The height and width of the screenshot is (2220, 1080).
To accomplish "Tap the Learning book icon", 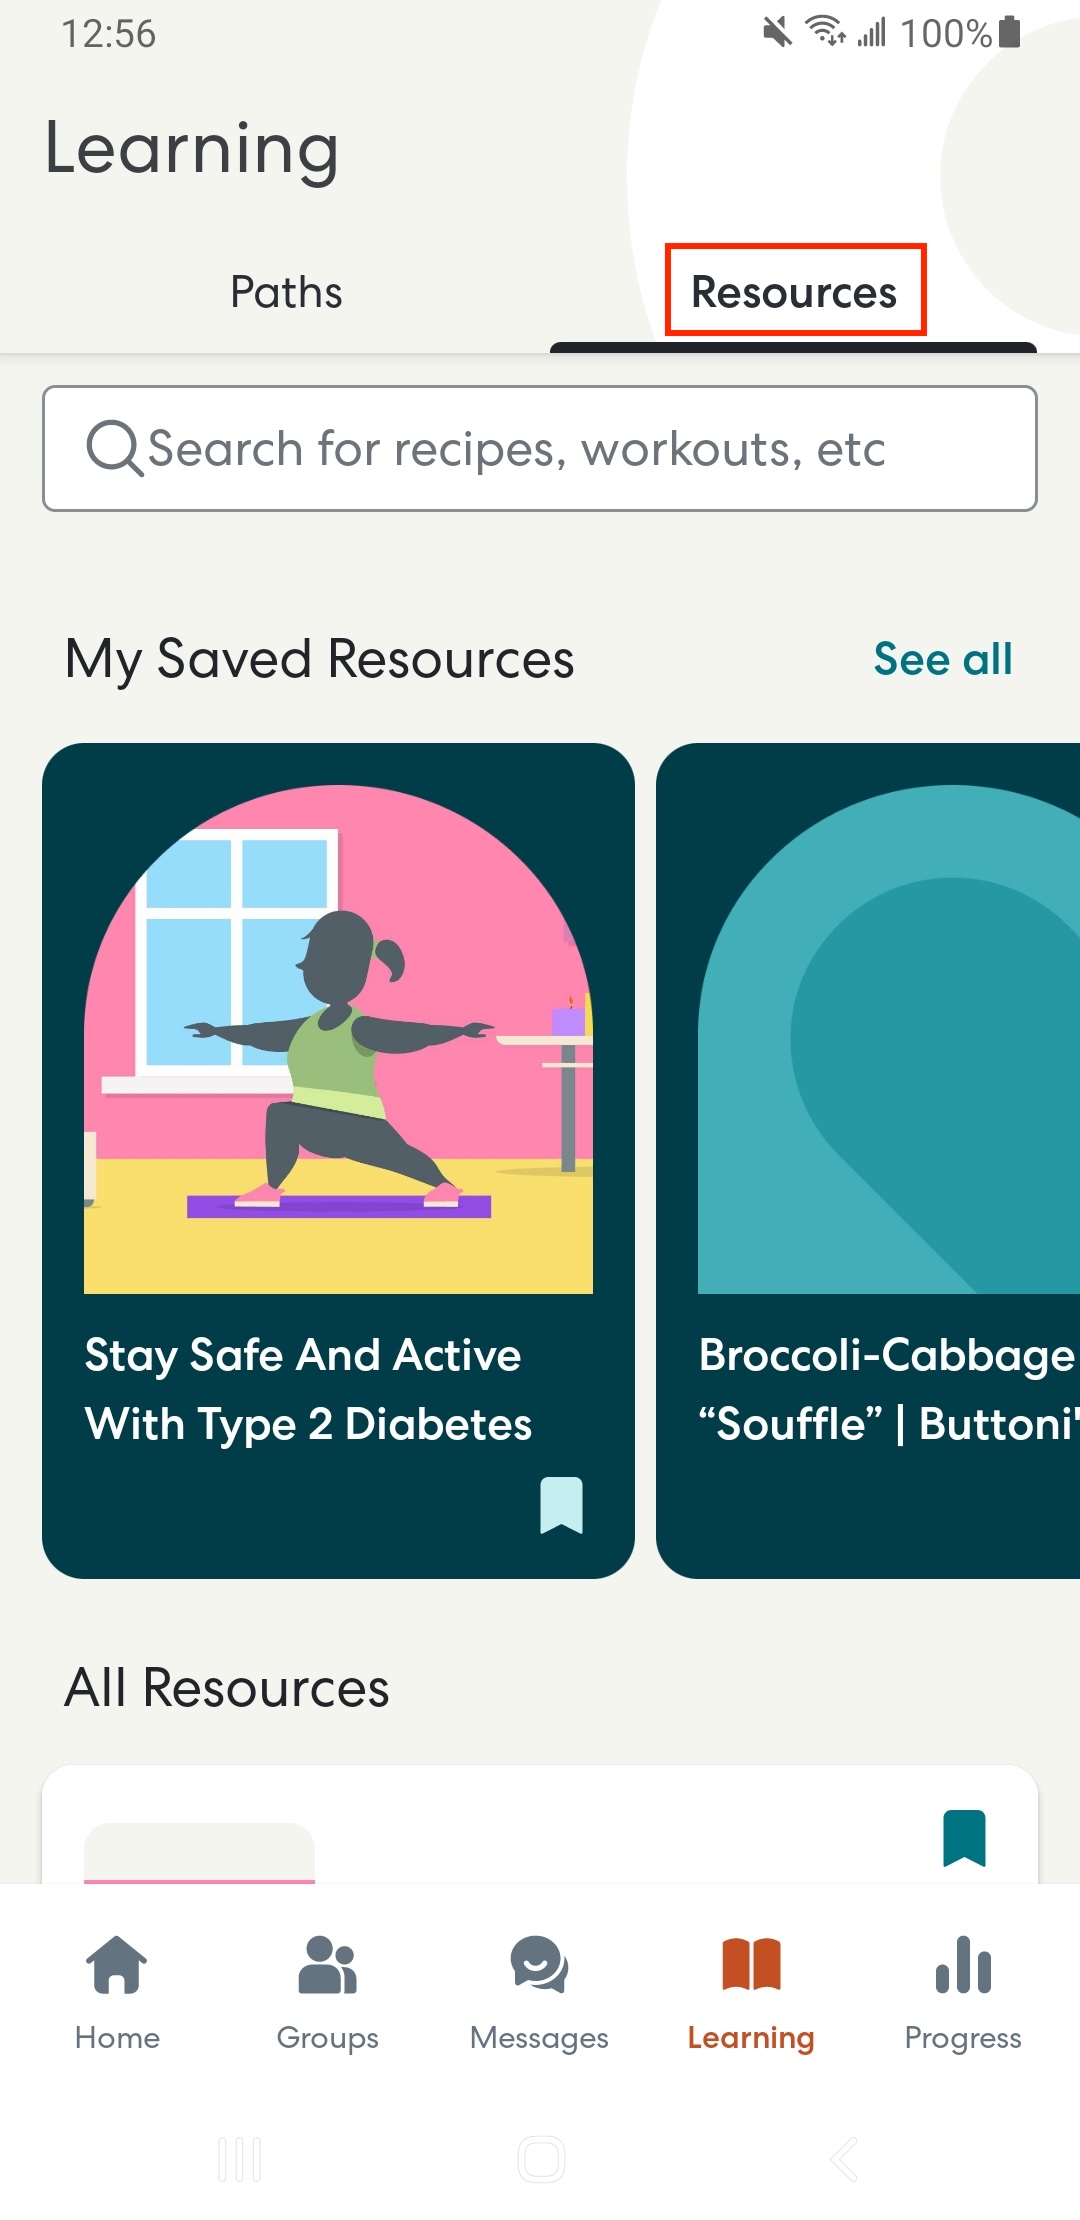I will 751,1964.
